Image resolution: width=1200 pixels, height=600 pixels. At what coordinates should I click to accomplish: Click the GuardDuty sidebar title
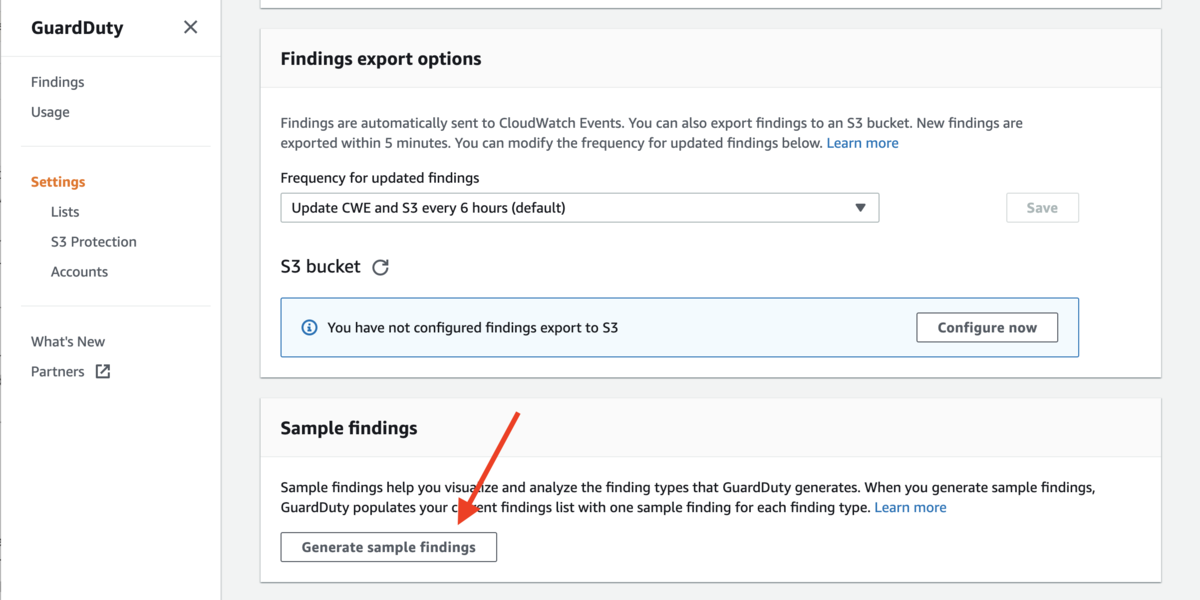[x=77, y=28]
